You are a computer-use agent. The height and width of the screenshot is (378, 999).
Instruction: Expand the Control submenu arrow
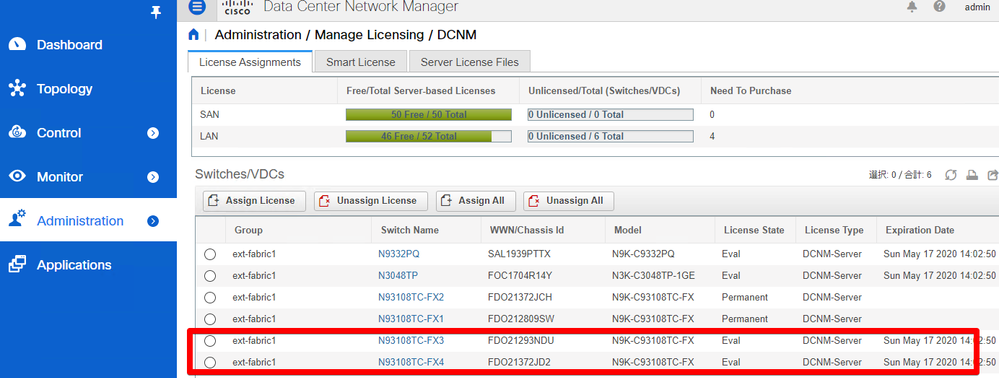(153, 133)
